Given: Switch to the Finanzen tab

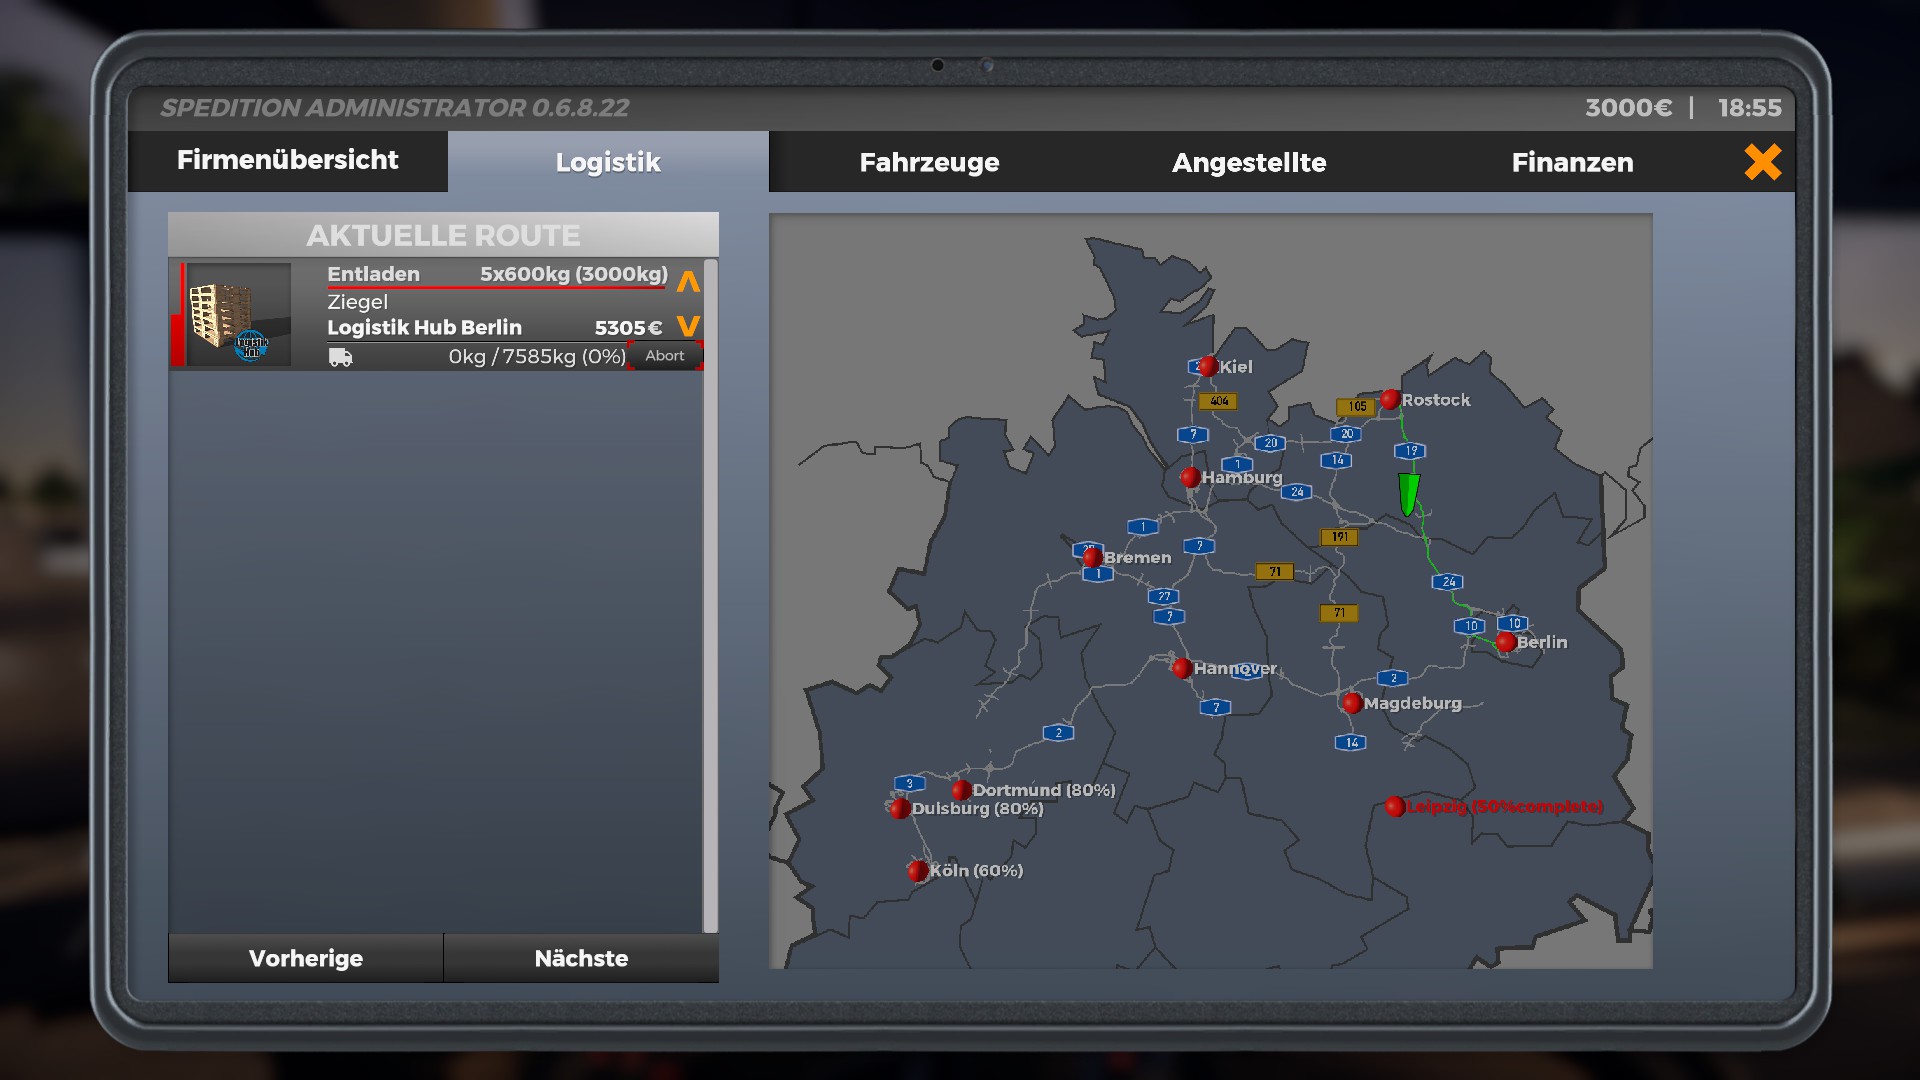Looking at the screenshot, I should coord(1572,162).
